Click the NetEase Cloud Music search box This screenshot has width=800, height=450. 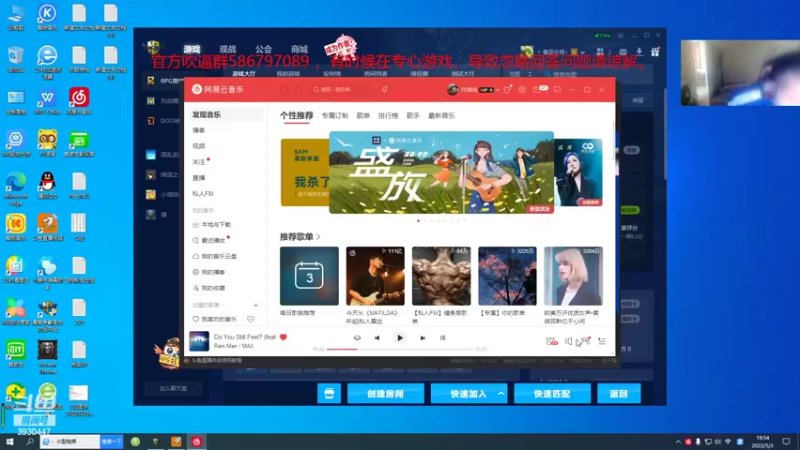(342, 90)
